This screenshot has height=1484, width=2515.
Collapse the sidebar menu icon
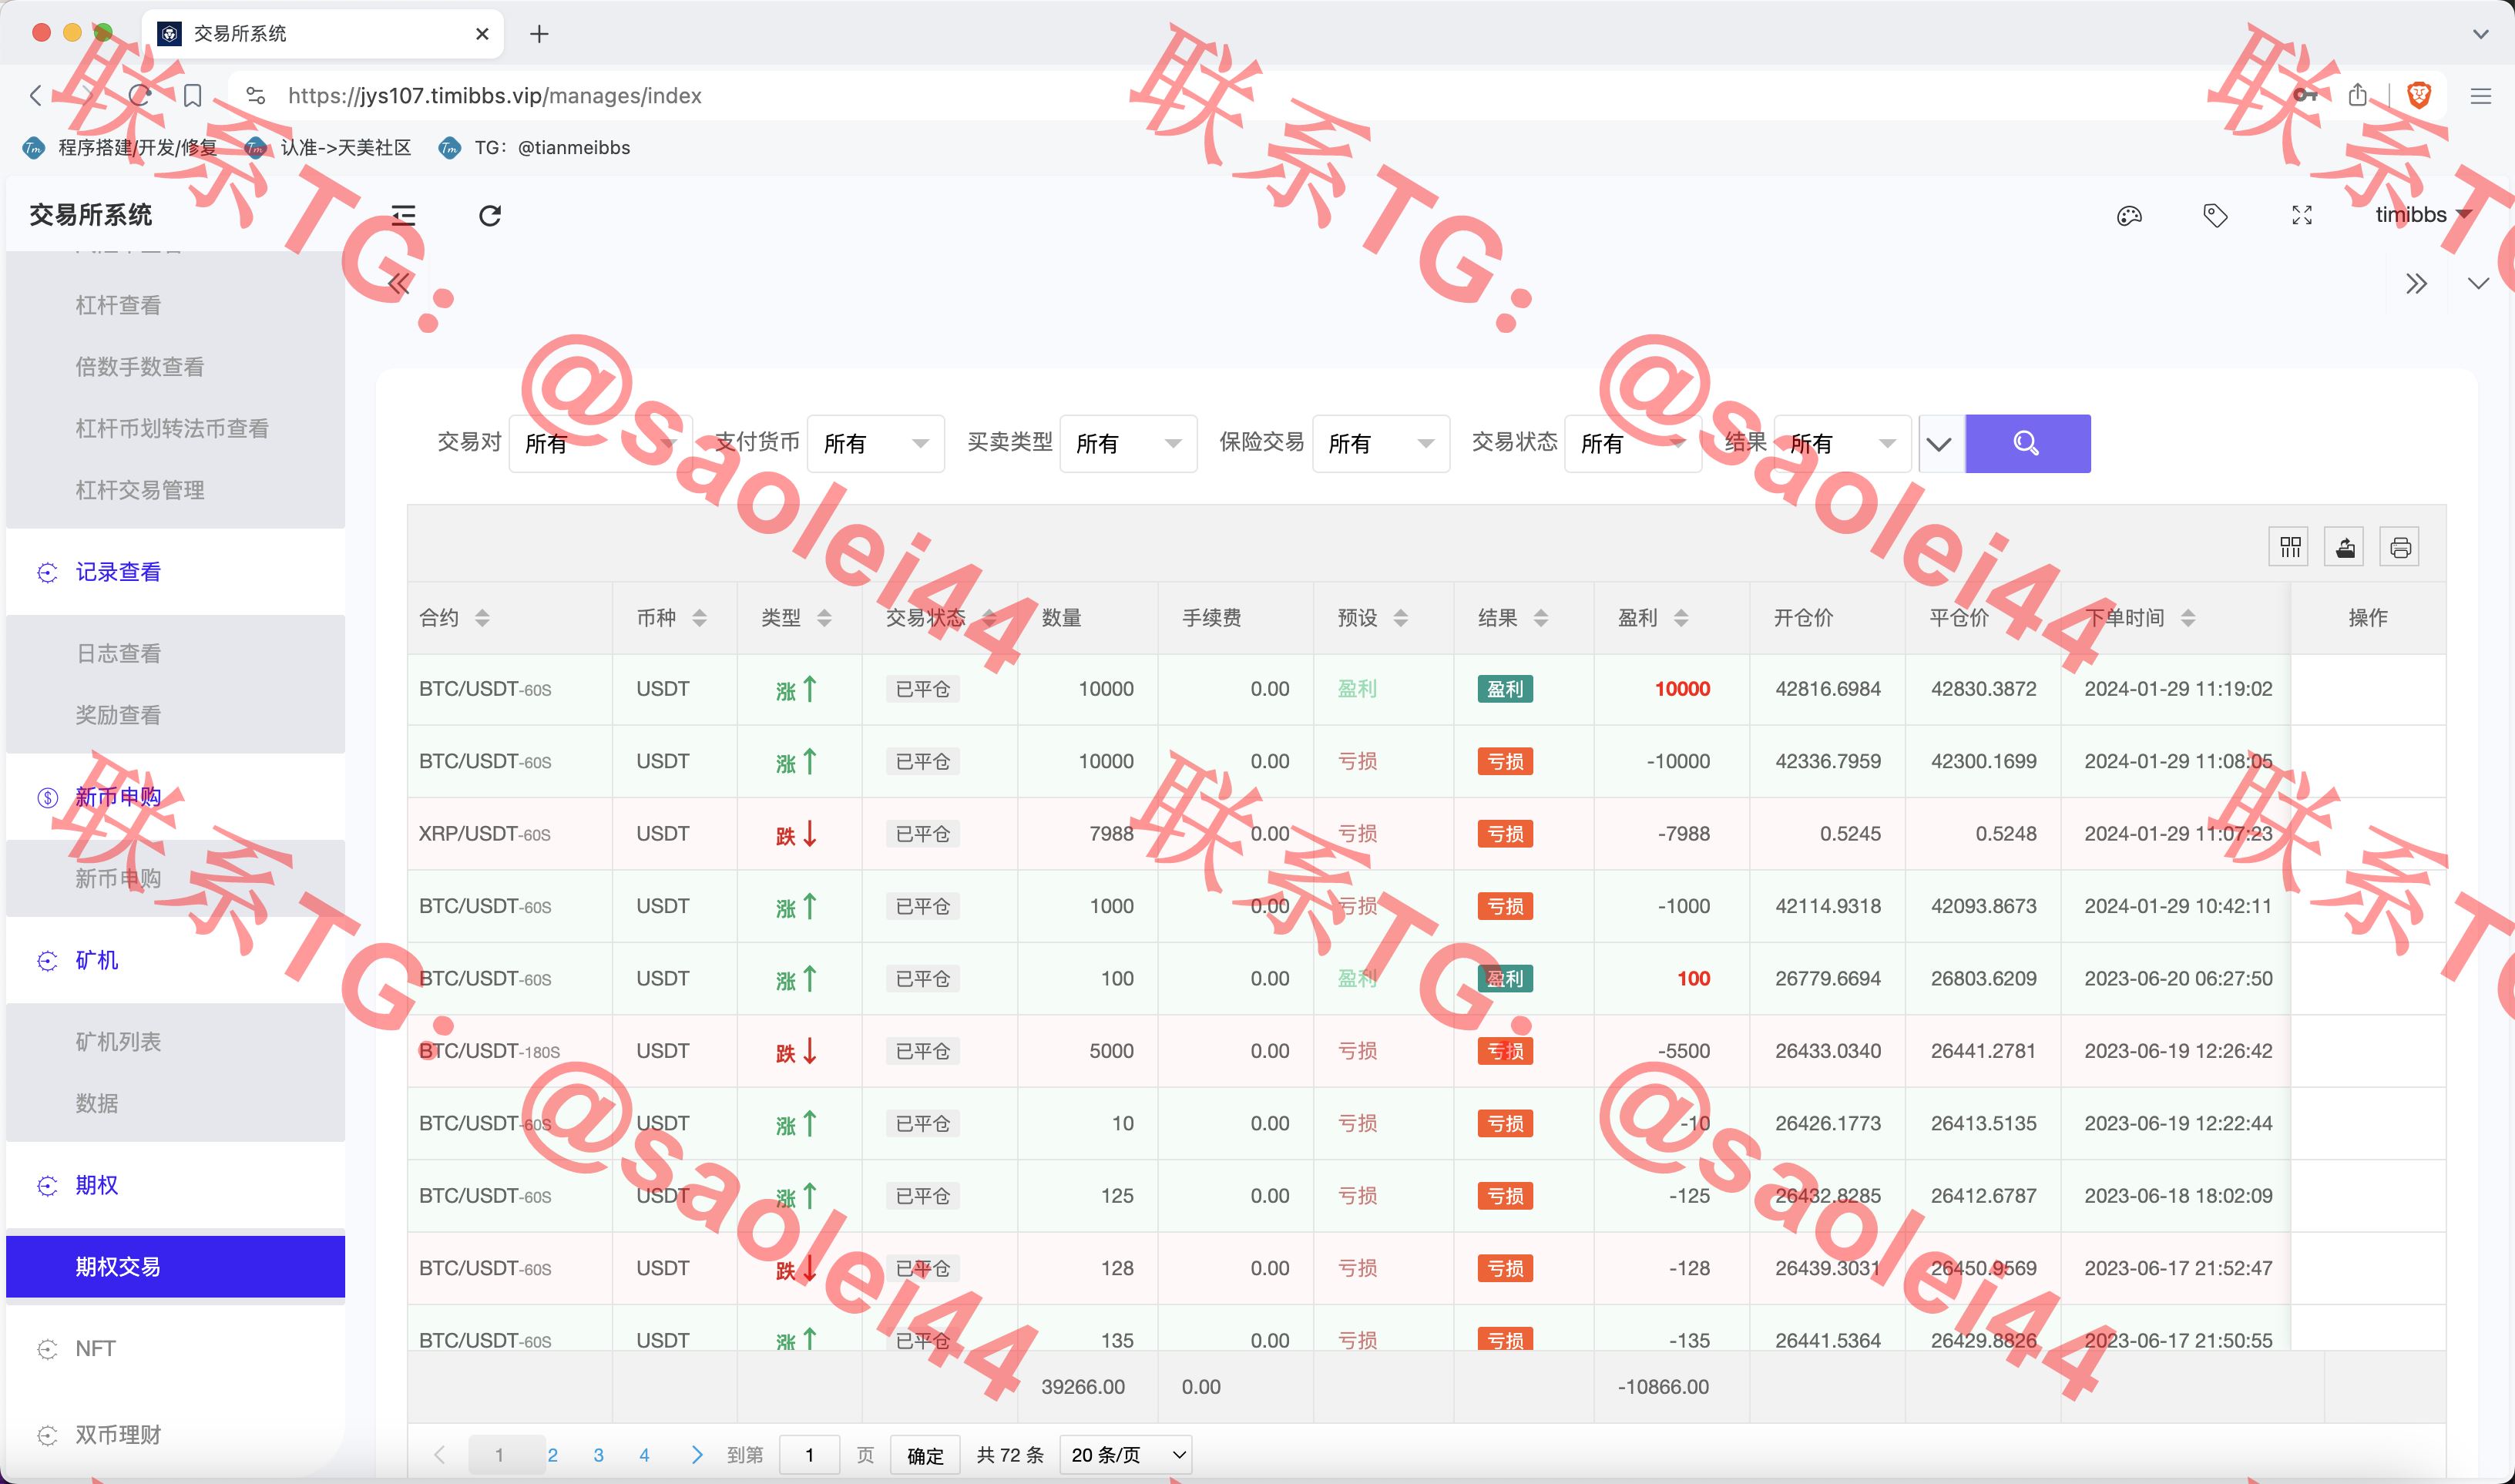403,216
